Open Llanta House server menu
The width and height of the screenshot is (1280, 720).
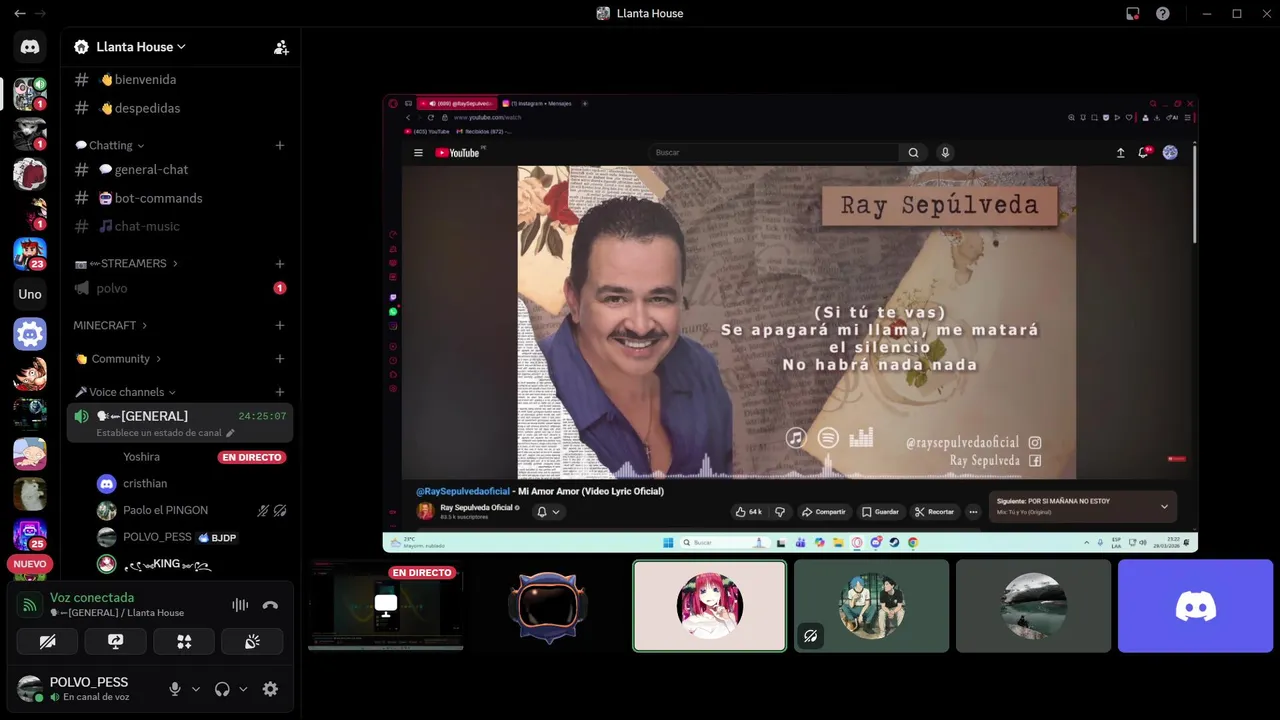[x=141, y=47]
